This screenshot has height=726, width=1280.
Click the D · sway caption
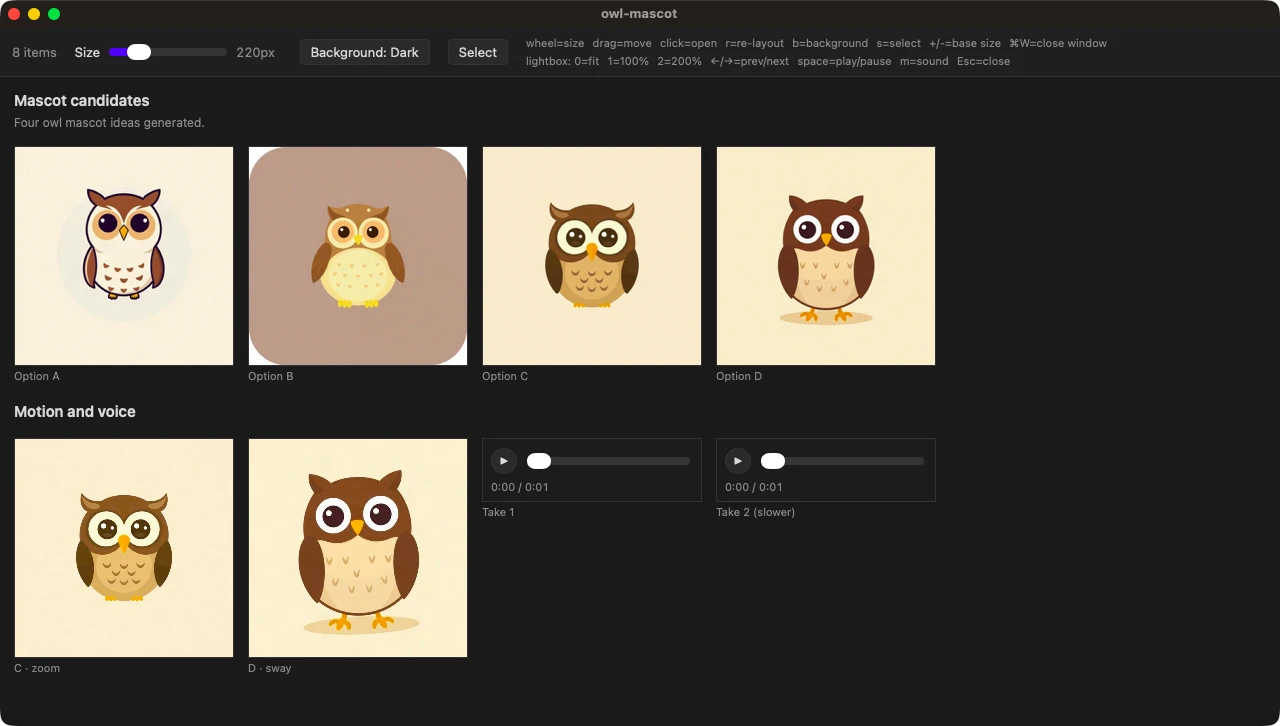pos(270,668)
